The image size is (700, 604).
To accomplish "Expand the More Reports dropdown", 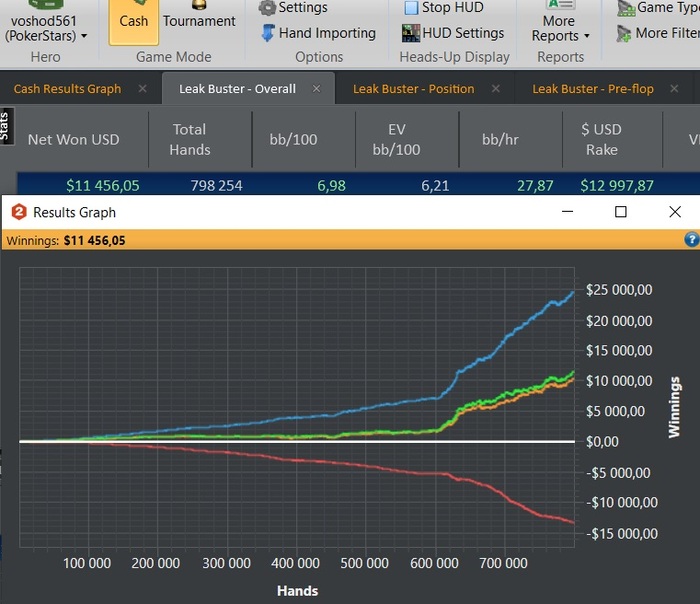I will click(x=560, y=22).
